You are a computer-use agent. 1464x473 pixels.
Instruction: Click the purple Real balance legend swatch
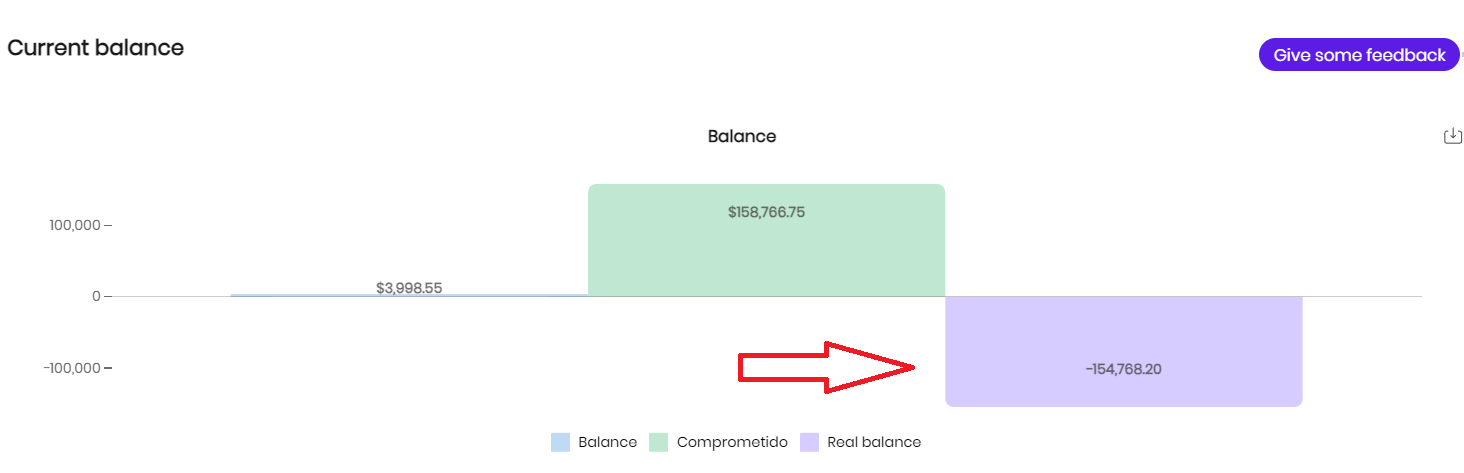(809, 442)
